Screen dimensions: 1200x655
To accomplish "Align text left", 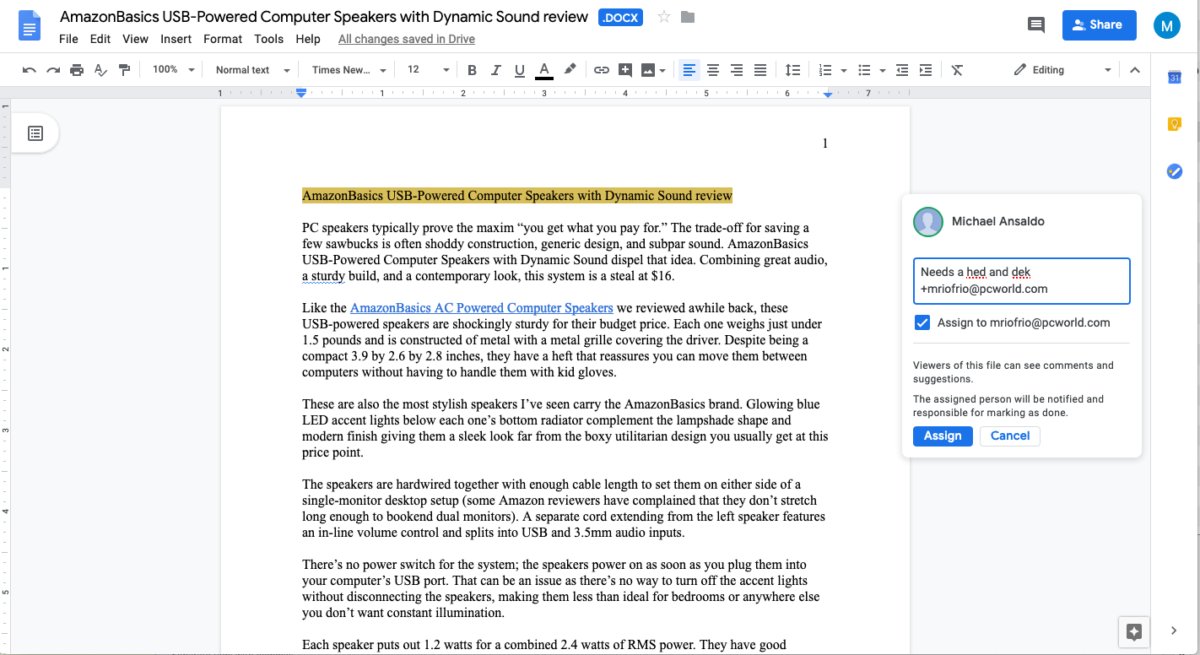I will point(689,70).
